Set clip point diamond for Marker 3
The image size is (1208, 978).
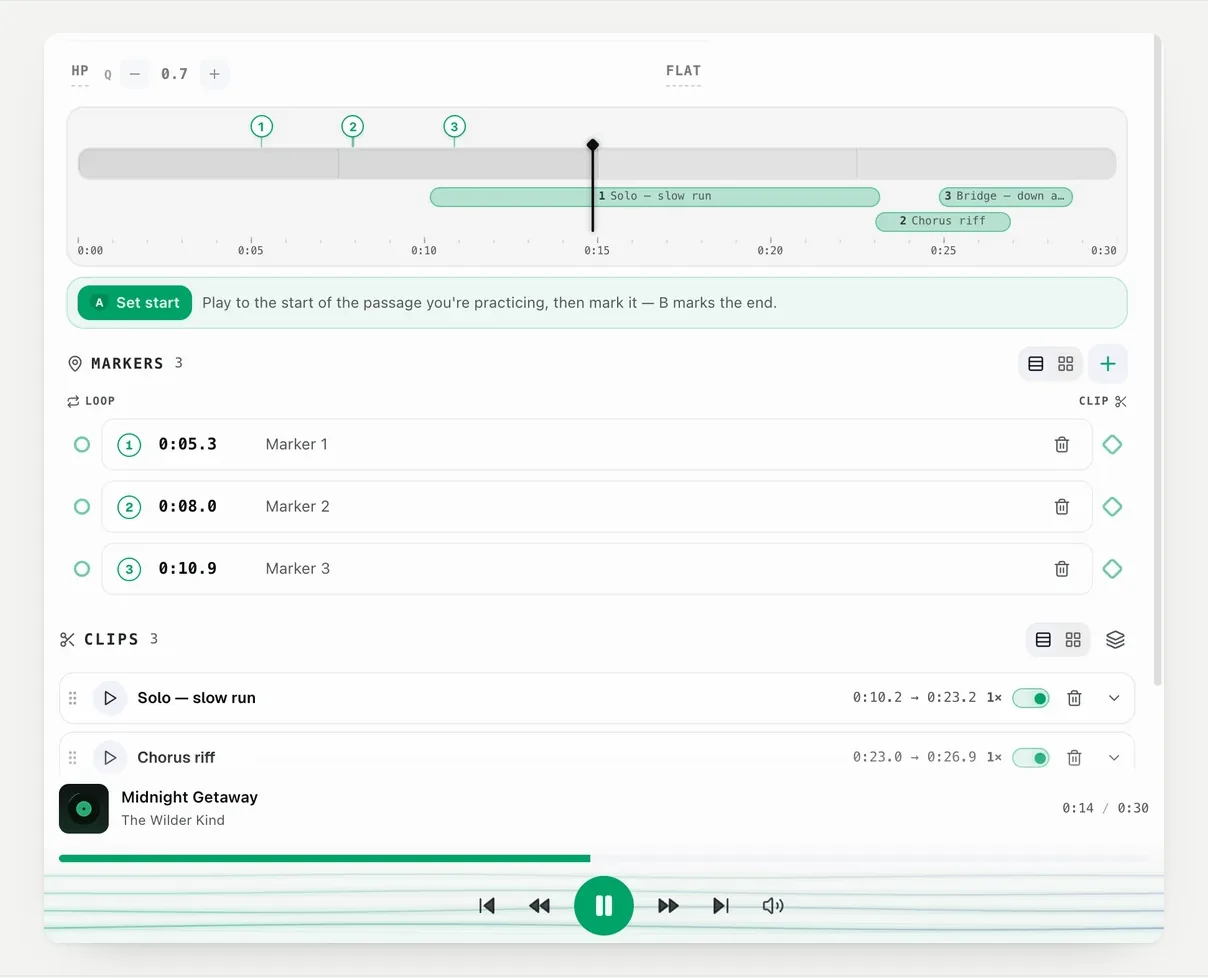coord(1112,569)
